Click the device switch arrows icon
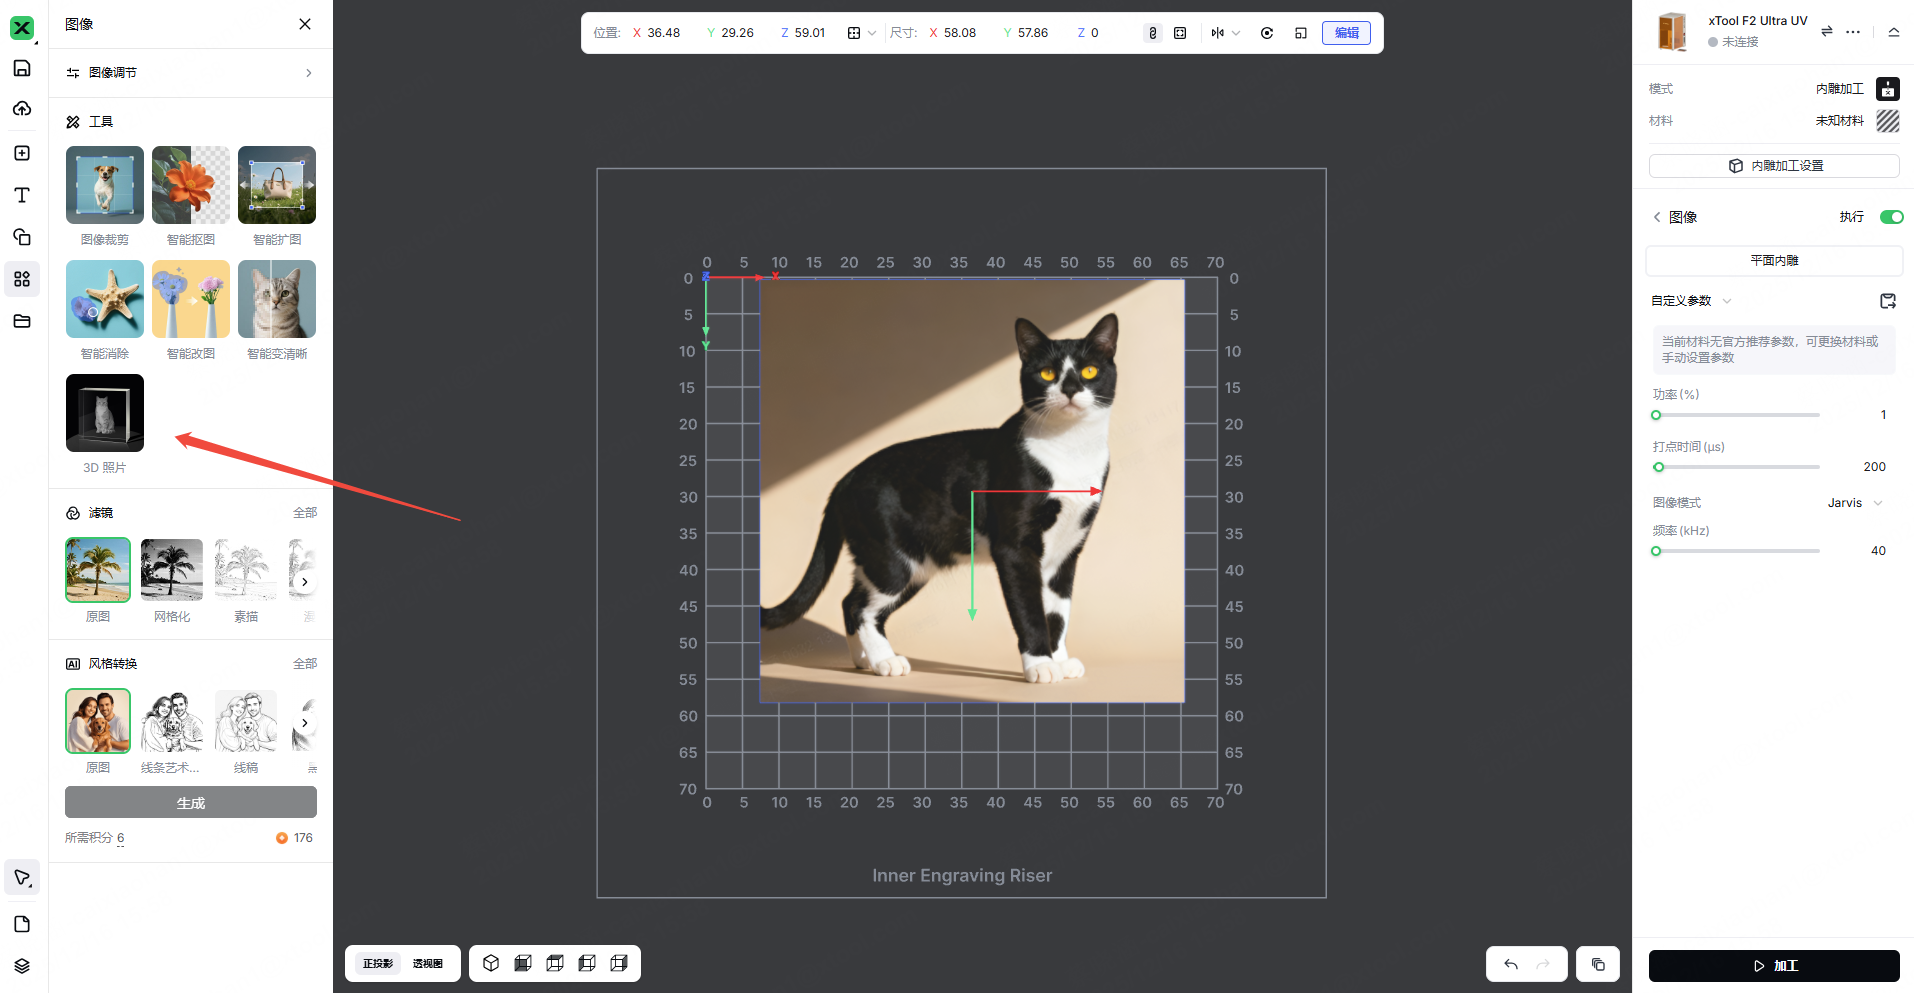 [x=1826, y=32]
